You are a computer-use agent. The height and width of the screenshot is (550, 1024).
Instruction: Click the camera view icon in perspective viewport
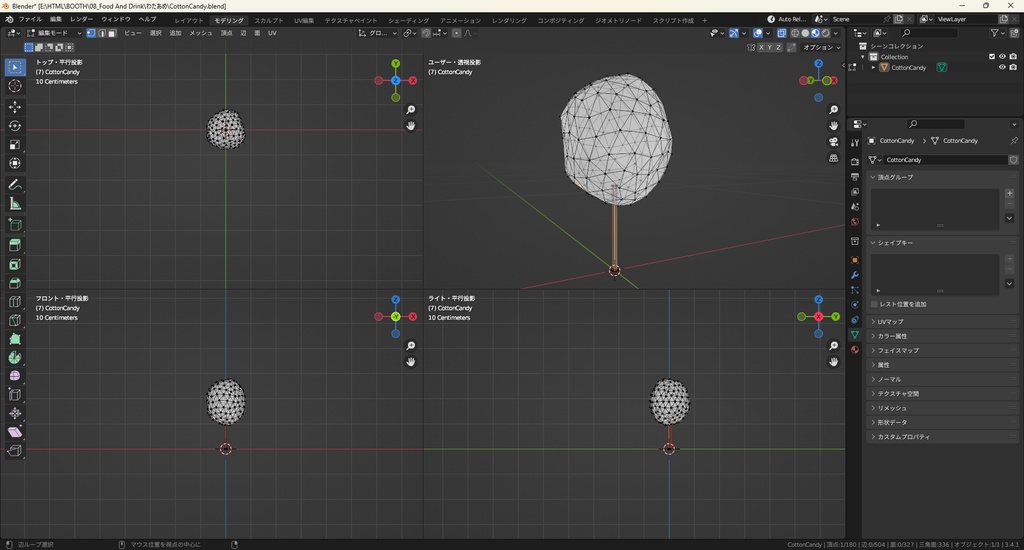(x=833, y=142)
